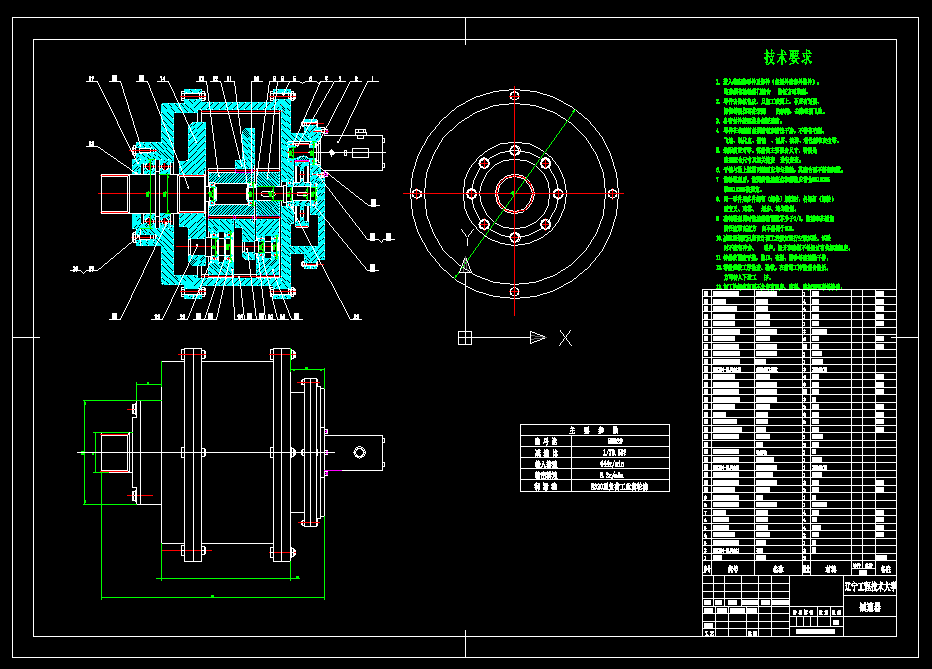
Task: Select the input shaft end in outline view
Action: [x=114, y=453]
